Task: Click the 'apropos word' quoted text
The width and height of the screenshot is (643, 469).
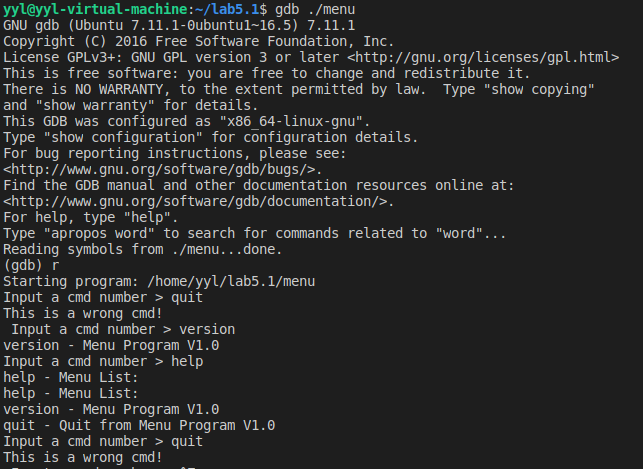Action: (x=99, y=233)
